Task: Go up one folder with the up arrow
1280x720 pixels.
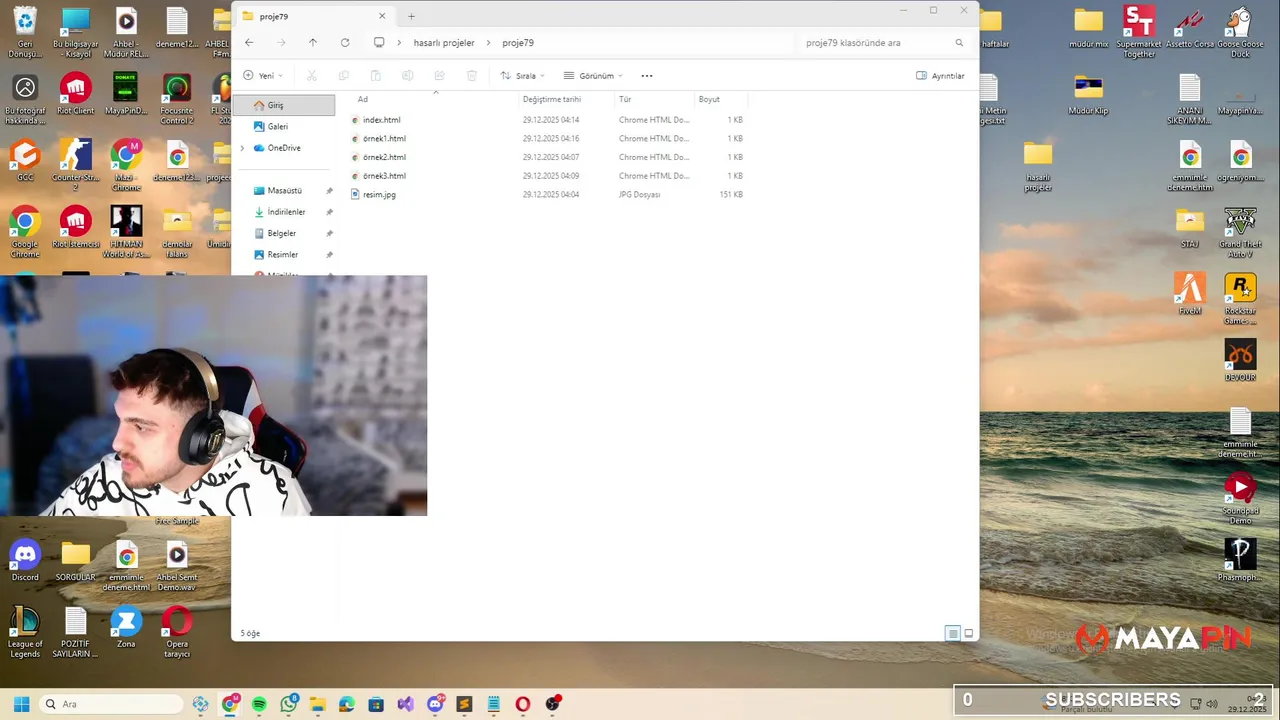Action: click(x=313, y=43)
